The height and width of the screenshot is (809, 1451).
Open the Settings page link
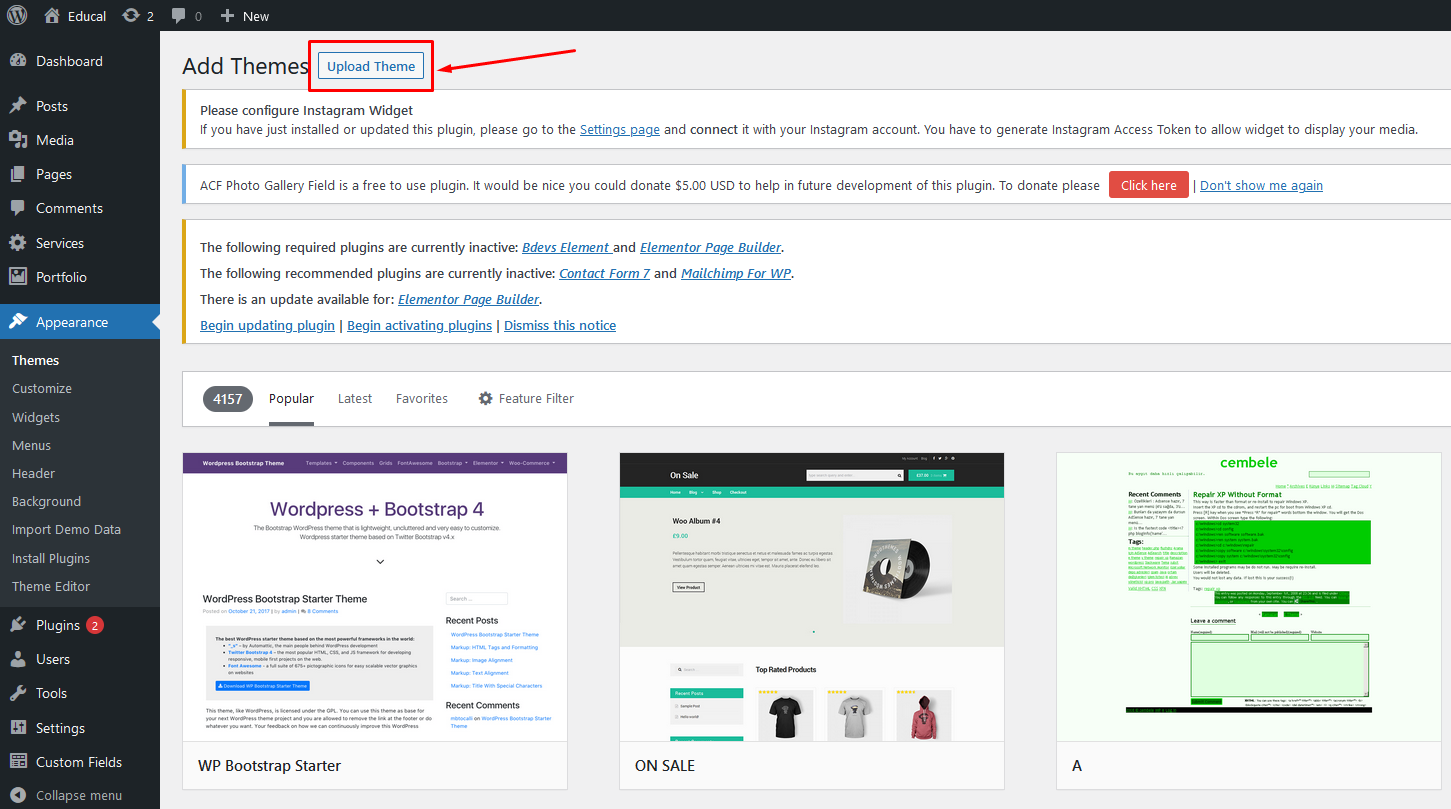click(619, 129)
